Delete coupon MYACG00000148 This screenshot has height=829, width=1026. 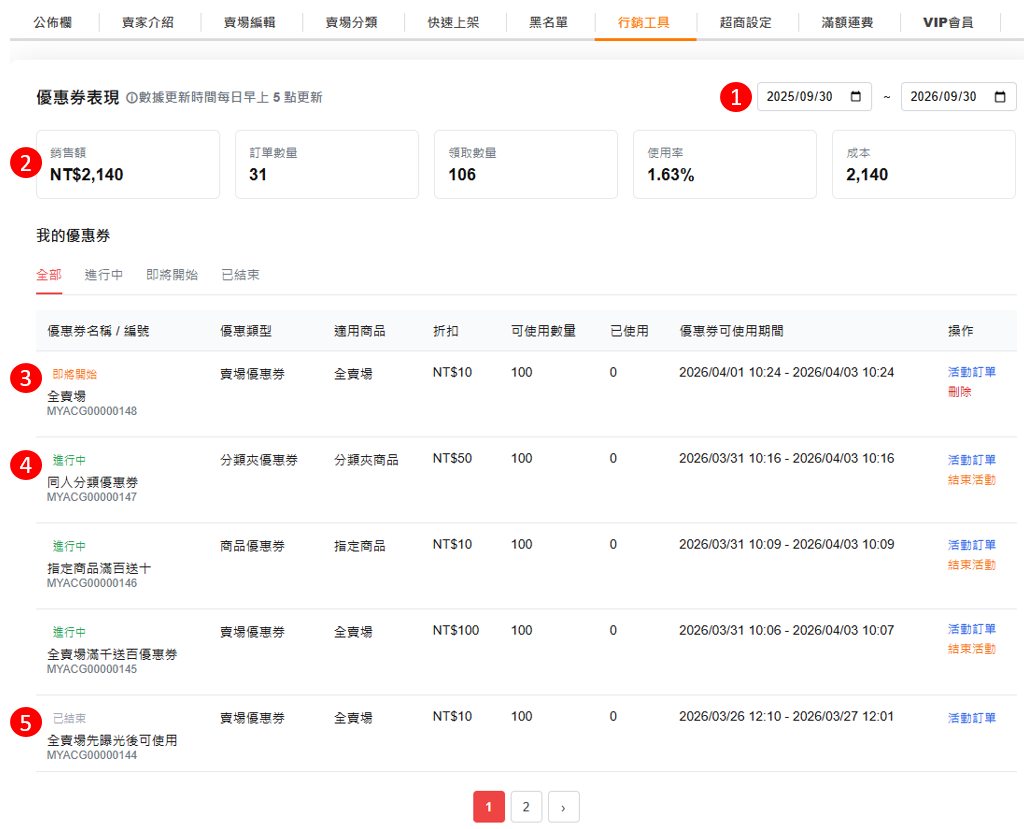[959, 392]
